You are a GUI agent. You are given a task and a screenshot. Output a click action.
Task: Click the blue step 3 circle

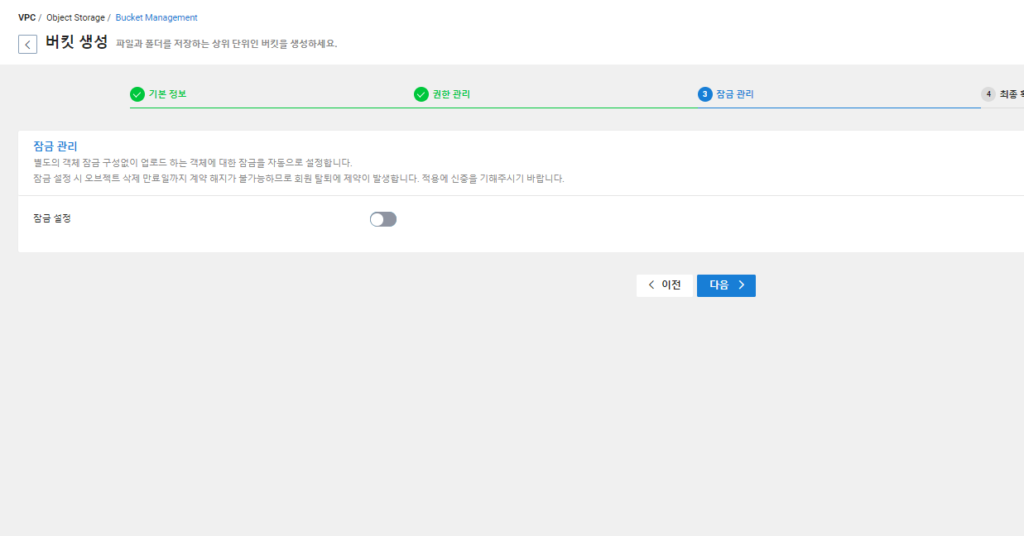pyautogui.click(x=705, y=94)
